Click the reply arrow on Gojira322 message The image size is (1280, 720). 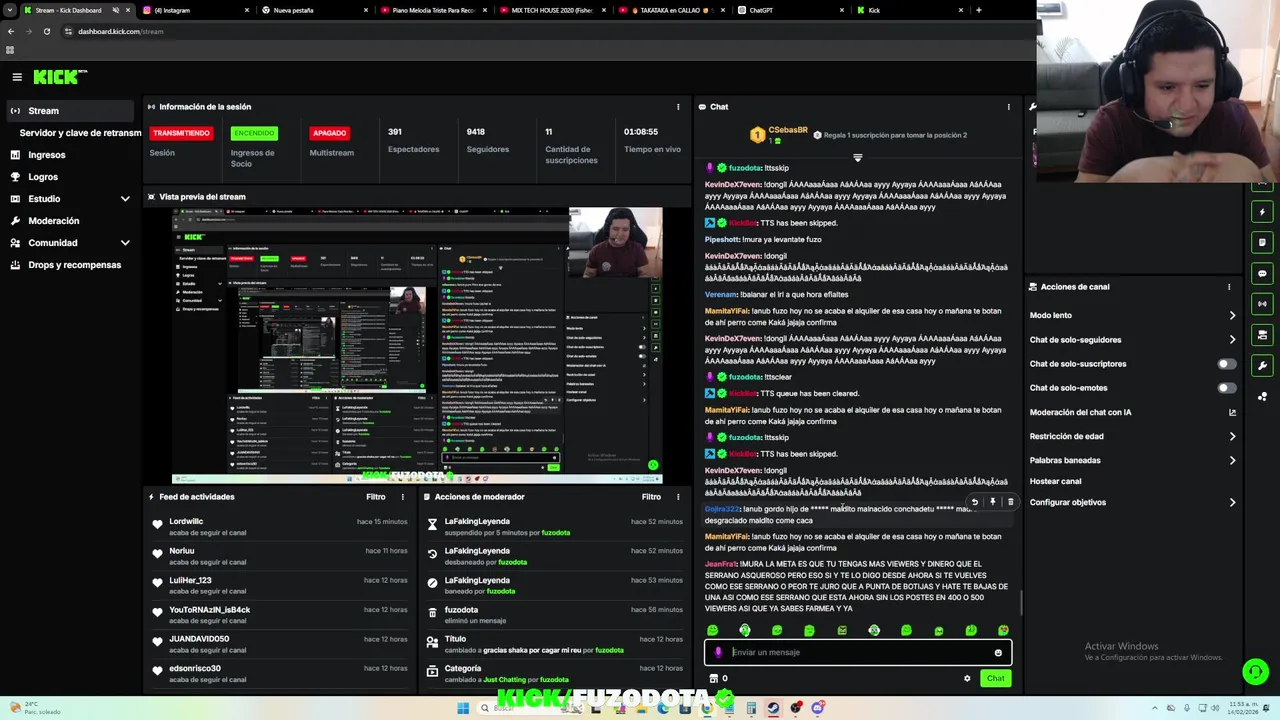975,502
